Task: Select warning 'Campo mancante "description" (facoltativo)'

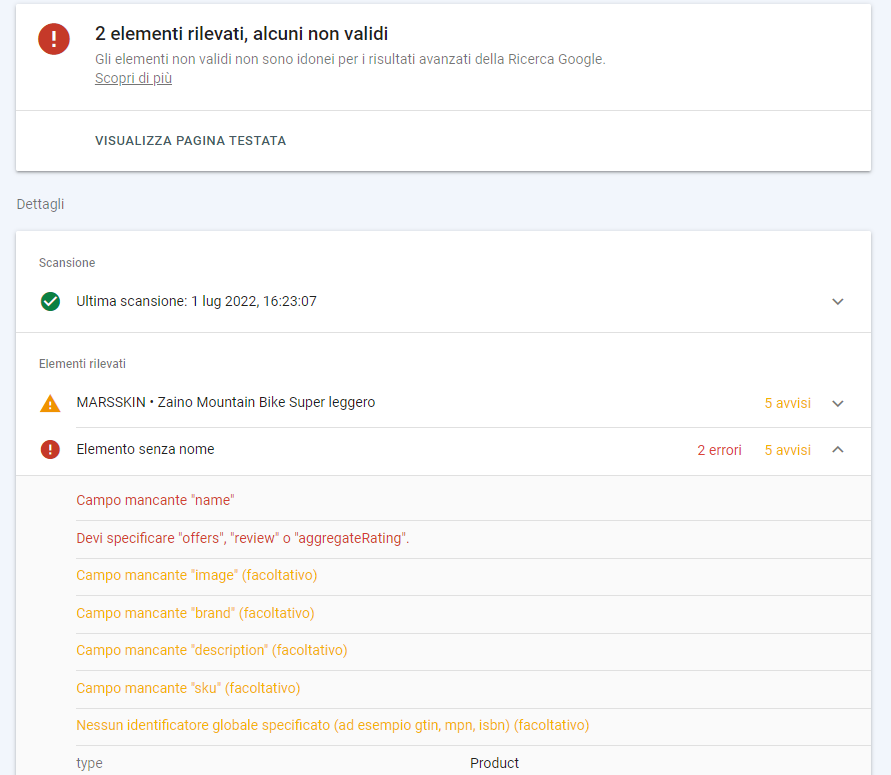Action: 211,650
